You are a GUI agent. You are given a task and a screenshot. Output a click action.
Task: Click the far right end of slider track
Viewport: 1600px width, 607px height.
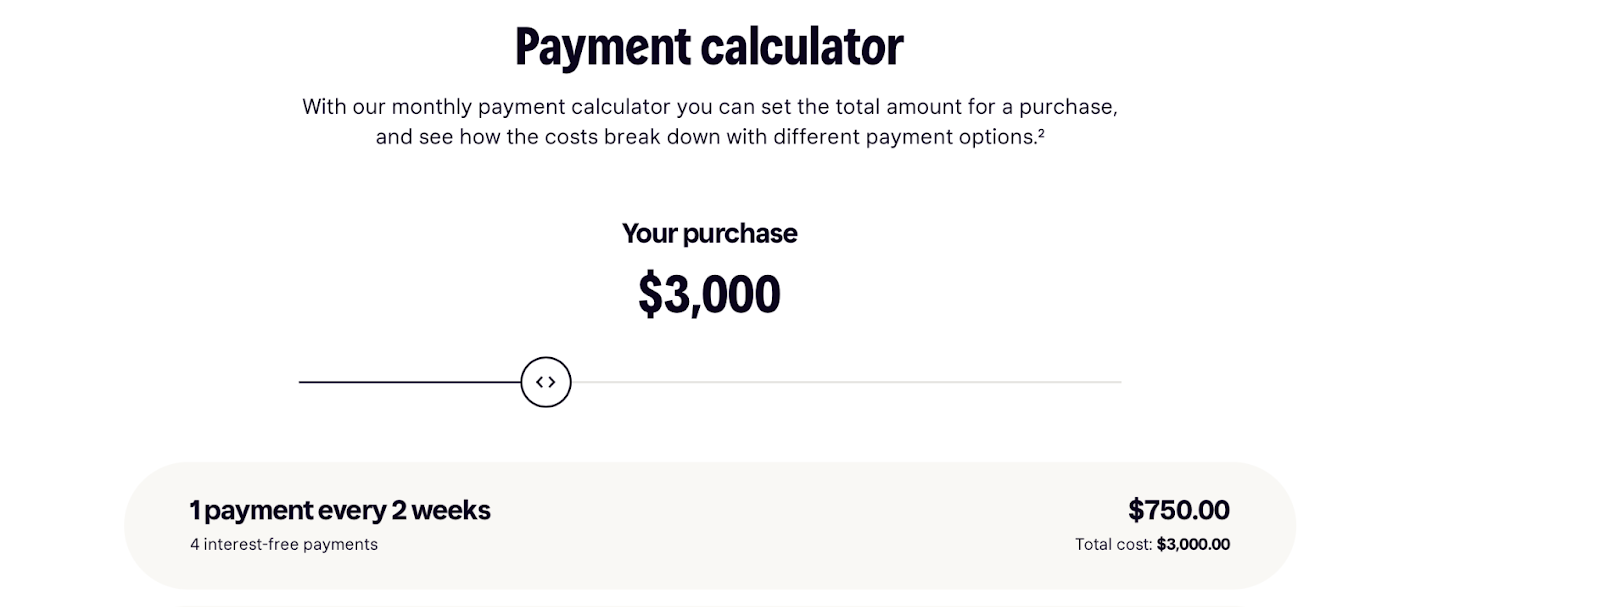[x=1119, y=382]
